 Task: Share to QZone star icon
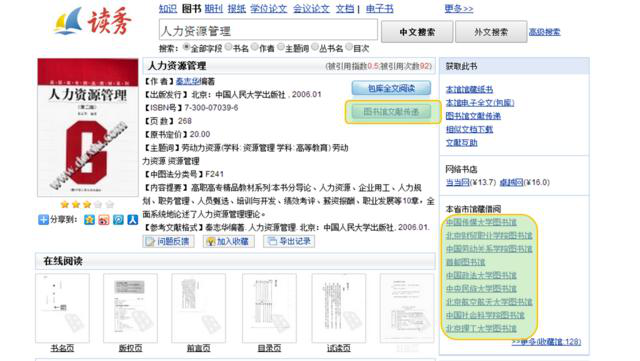89,220
